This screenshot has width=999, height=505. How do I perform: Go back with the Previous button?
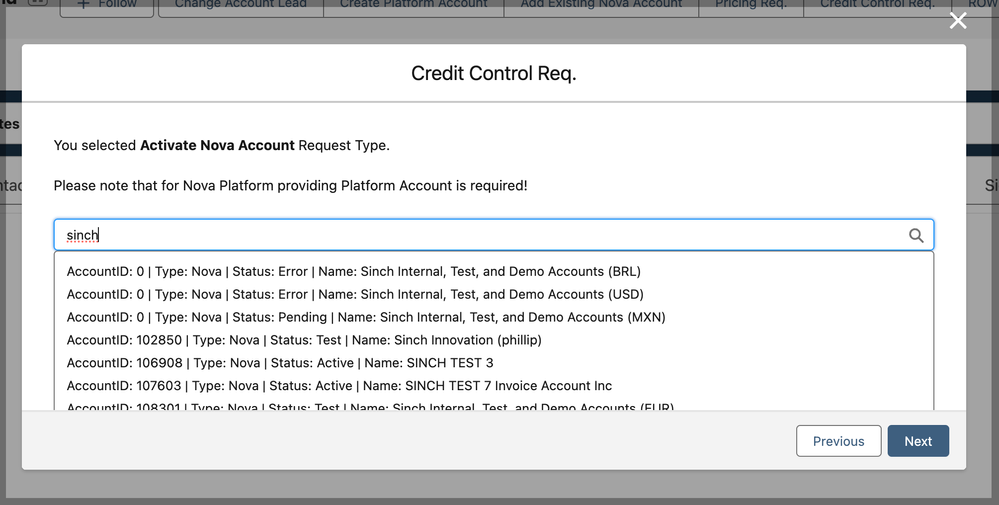click(x=838, y=441)
